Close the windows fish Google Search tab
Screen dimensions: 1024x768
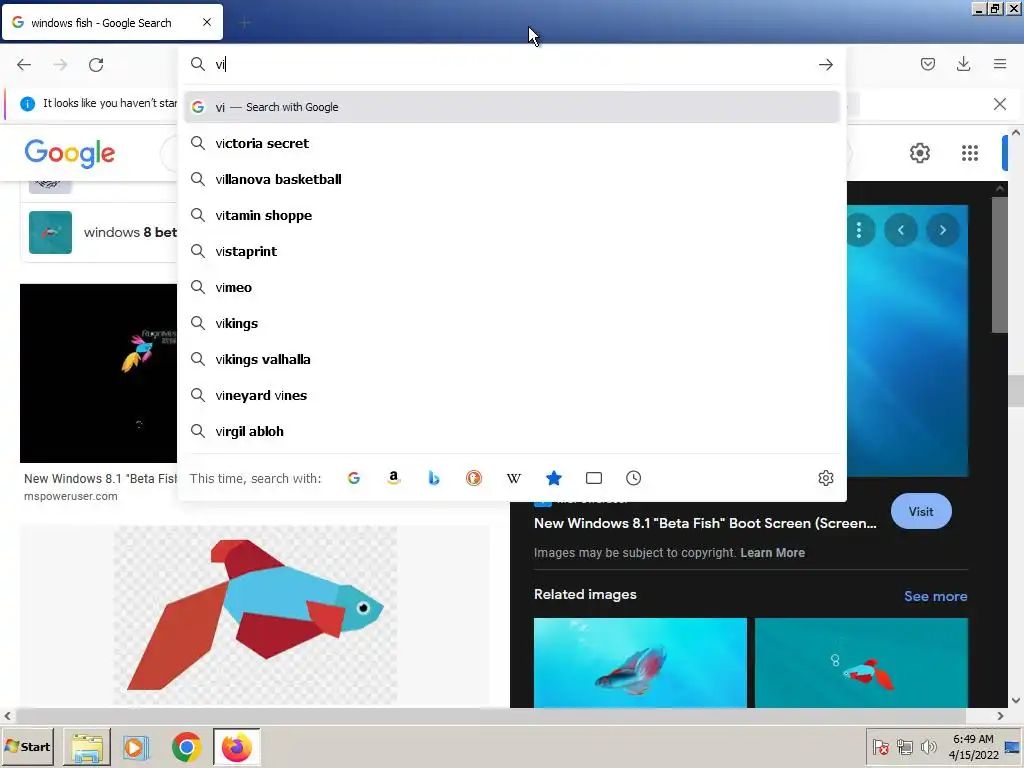click(x=207, y=22)
